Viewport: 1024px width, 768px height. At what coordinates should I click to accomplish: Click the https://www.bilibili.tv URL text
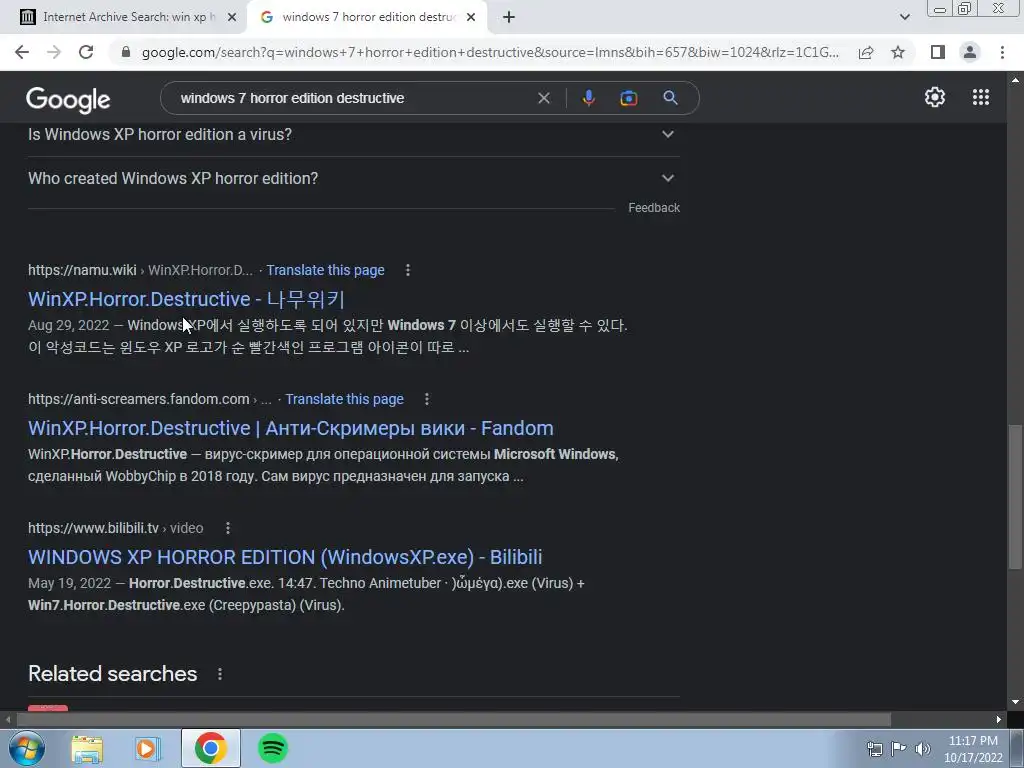tap(93, 528)
